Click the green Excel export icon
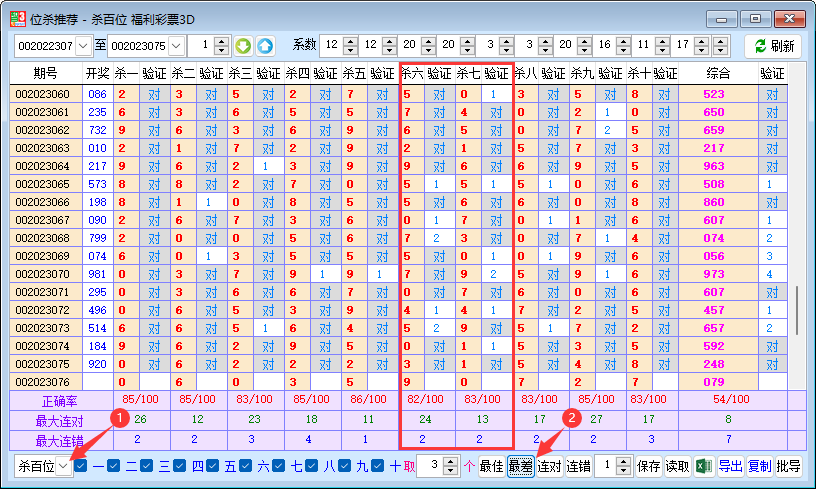The height and width of the screenshot is (489, 816). [704, 466]
